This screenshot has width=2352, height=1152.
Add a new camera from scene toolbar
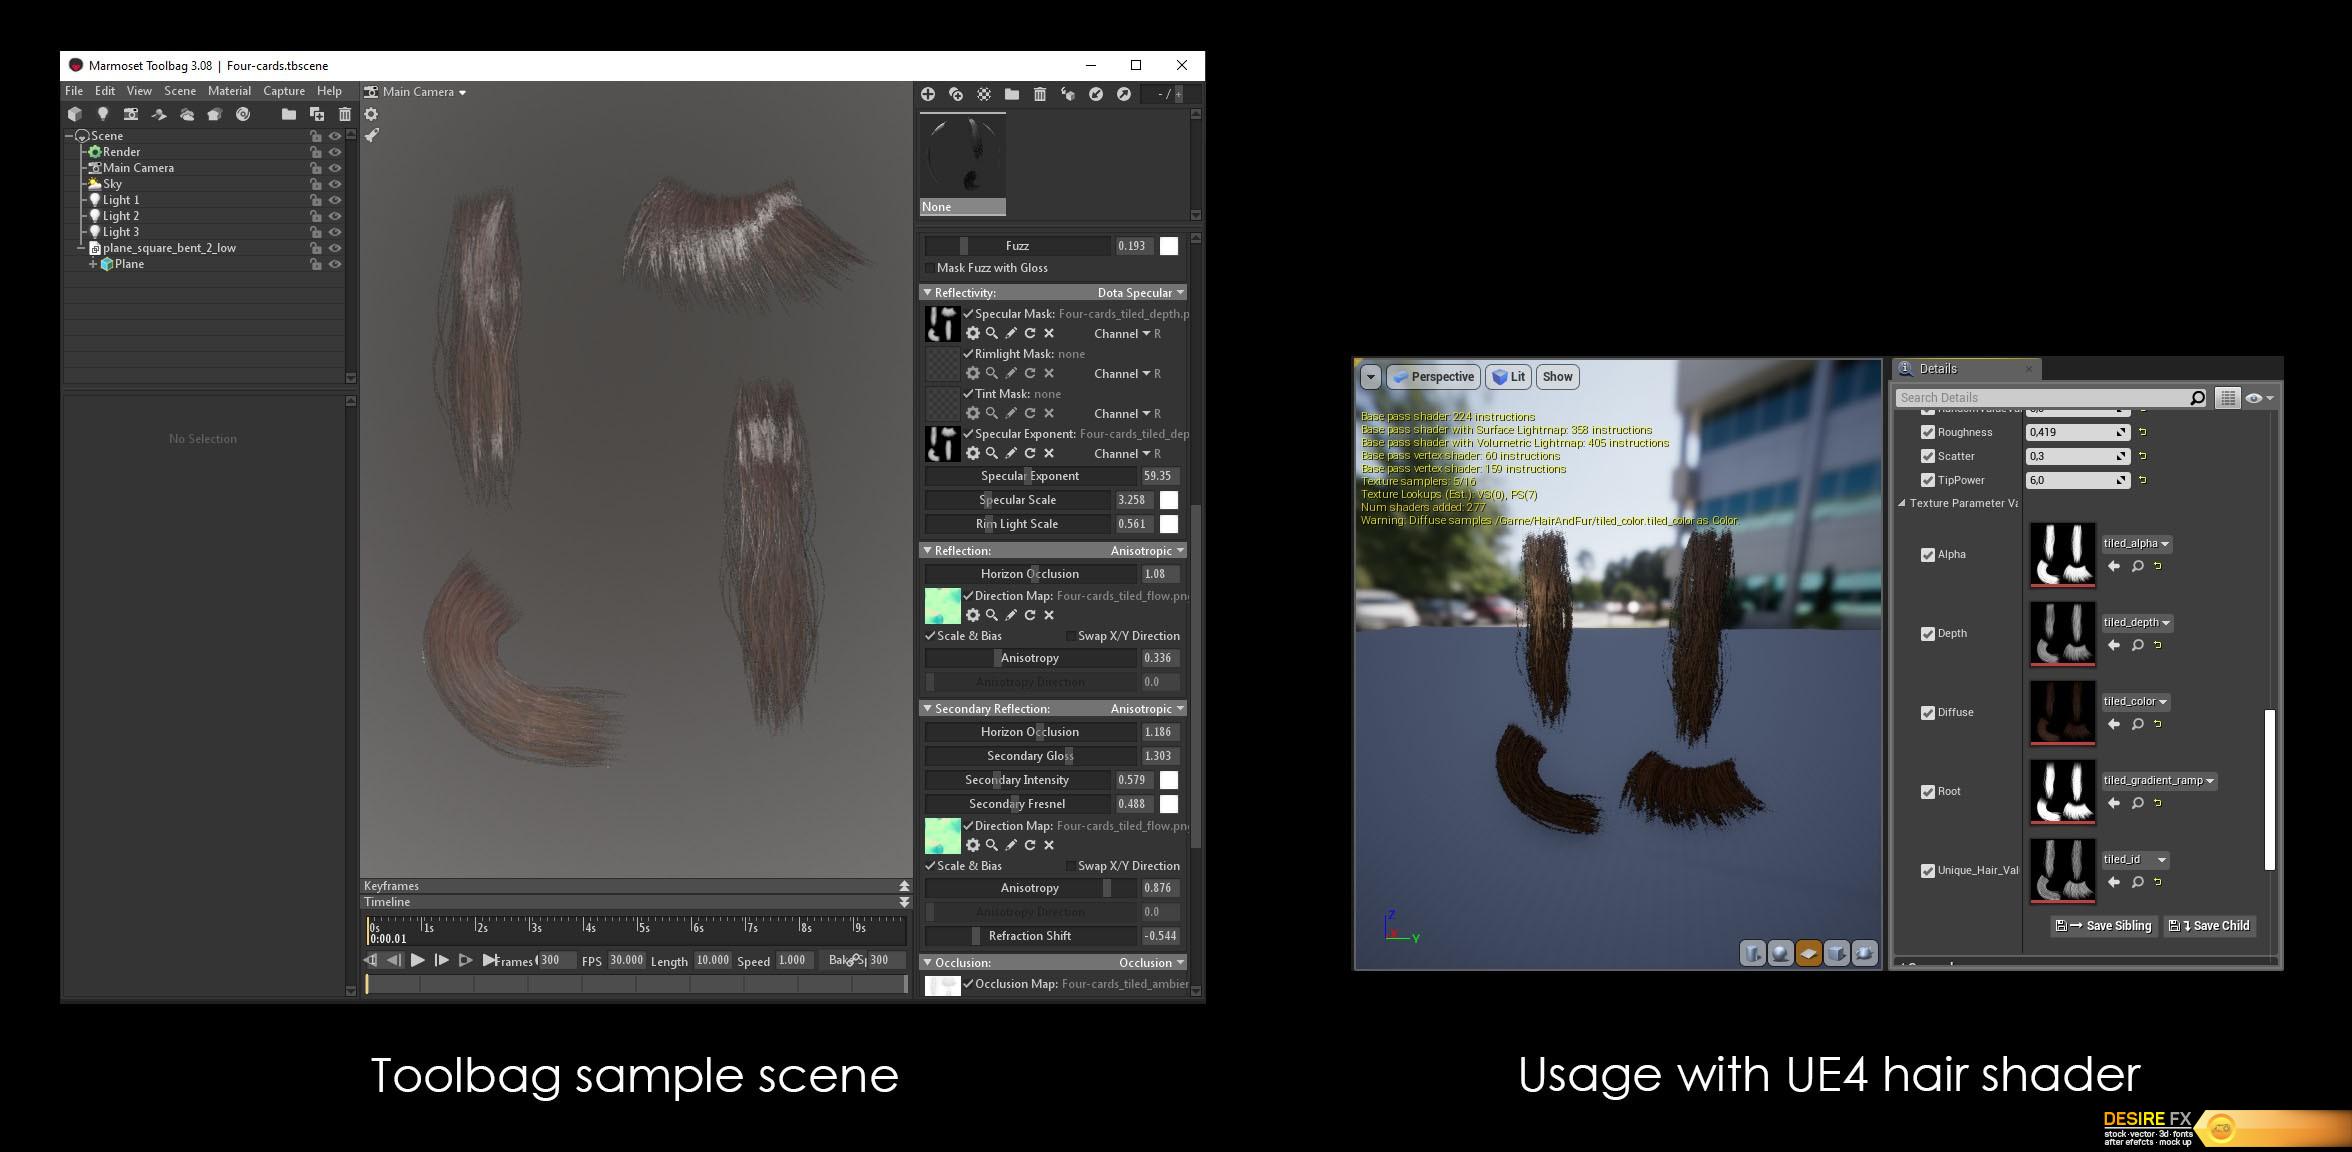pos(130,115)
